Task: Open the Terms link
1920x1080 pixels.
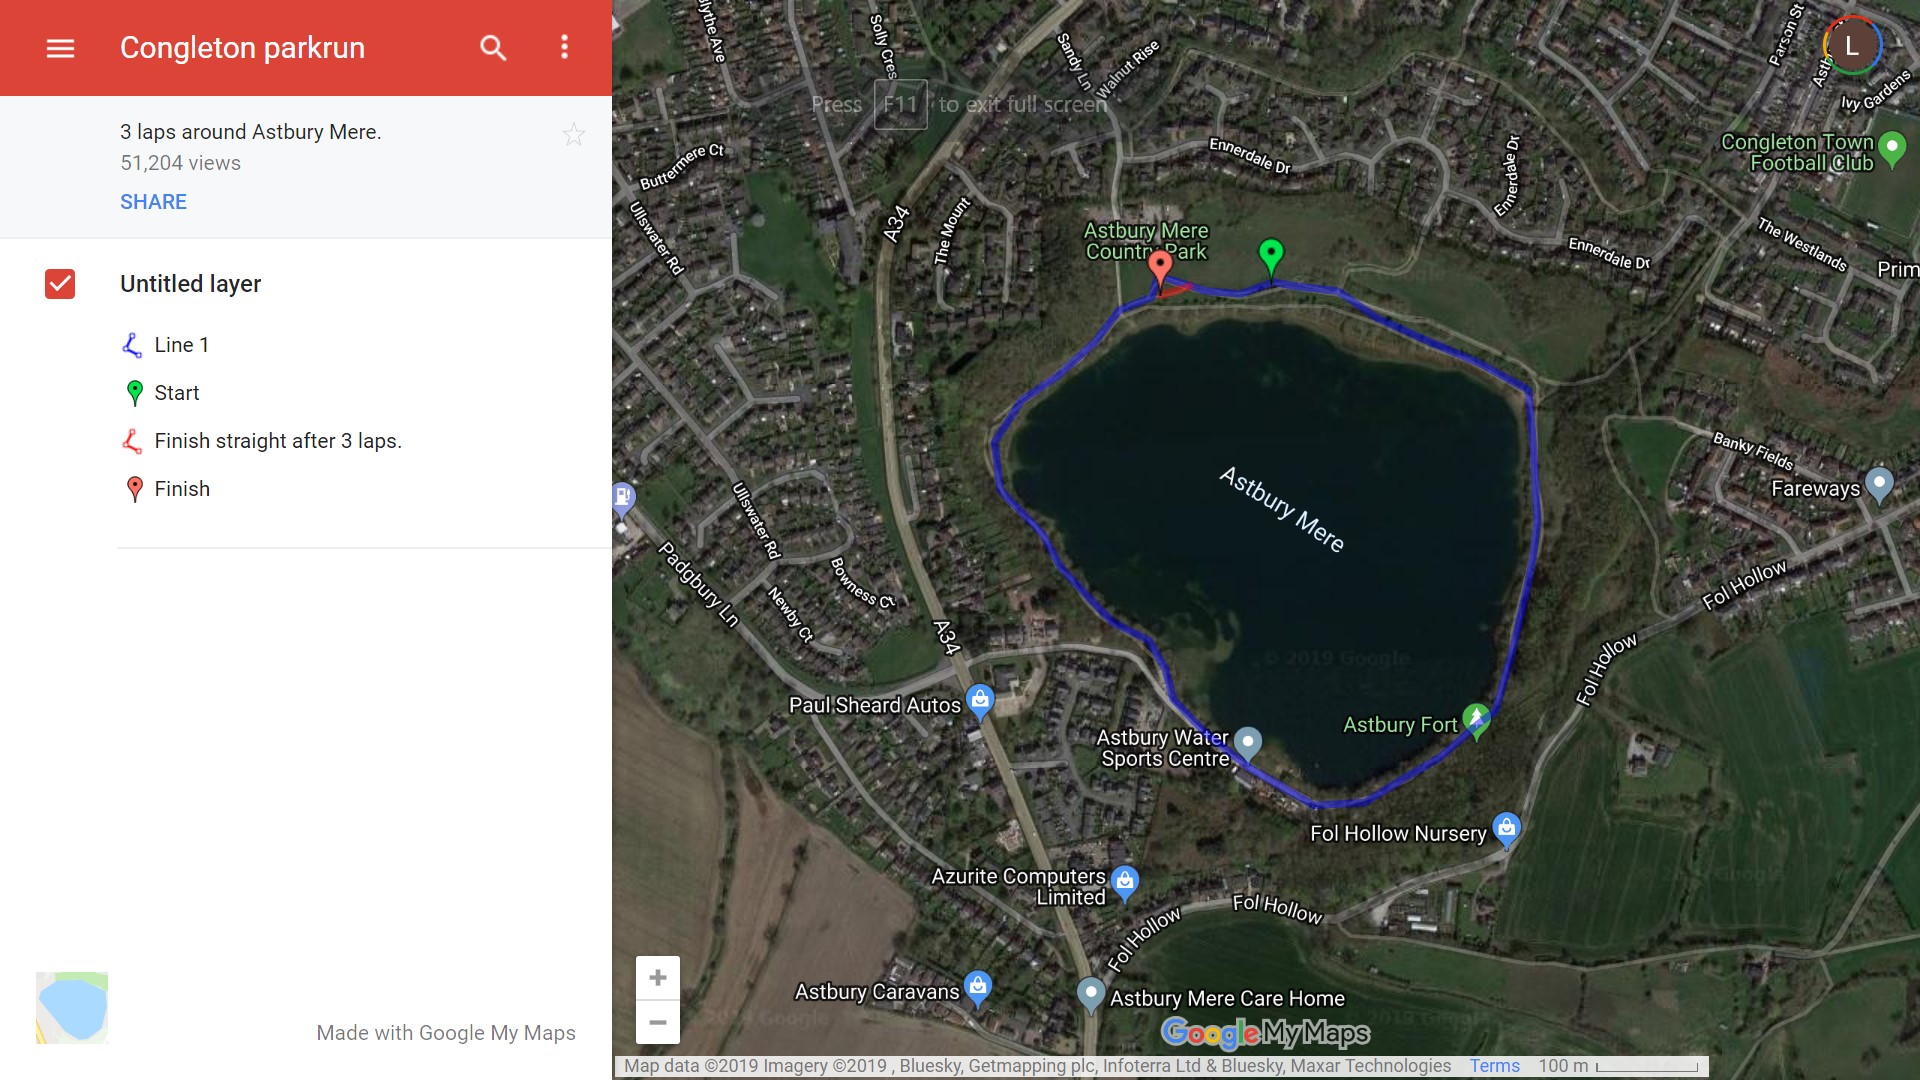Action: [x=1494, y=1066]
